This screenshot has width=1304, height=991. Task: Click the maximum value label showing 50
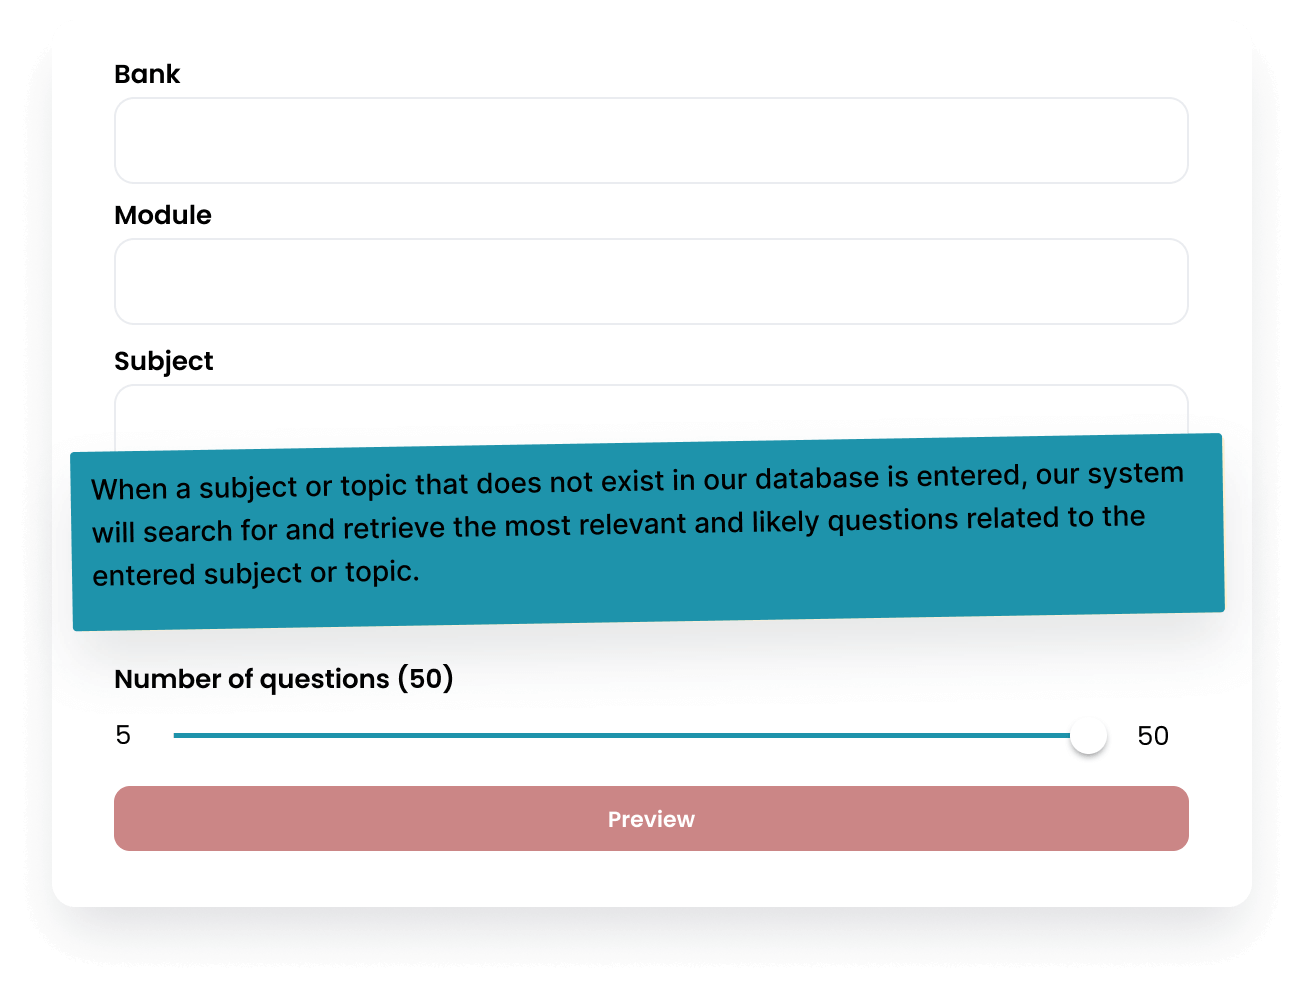pyautogui.click(x=1153, y=735)
